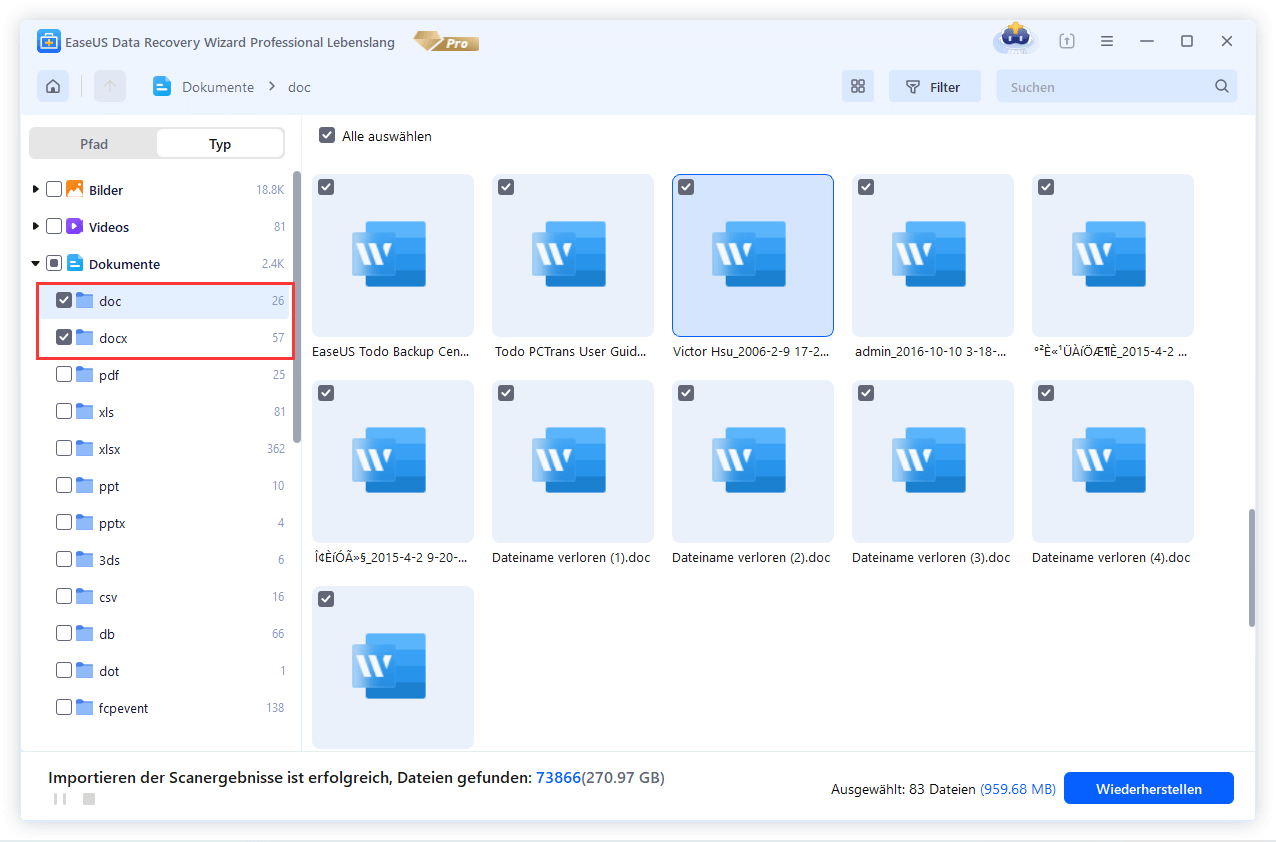Click the left panel vertical scrollbar
Viewport: 1276px width, 842px height.
(x=297, y=305)
